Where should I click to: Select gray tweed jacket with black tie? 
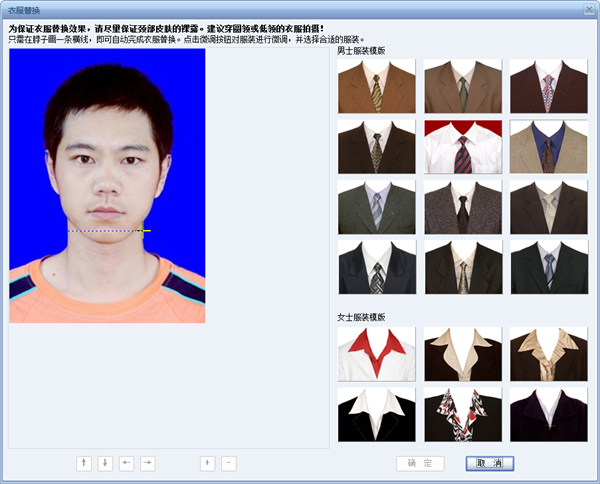[462, 207]
